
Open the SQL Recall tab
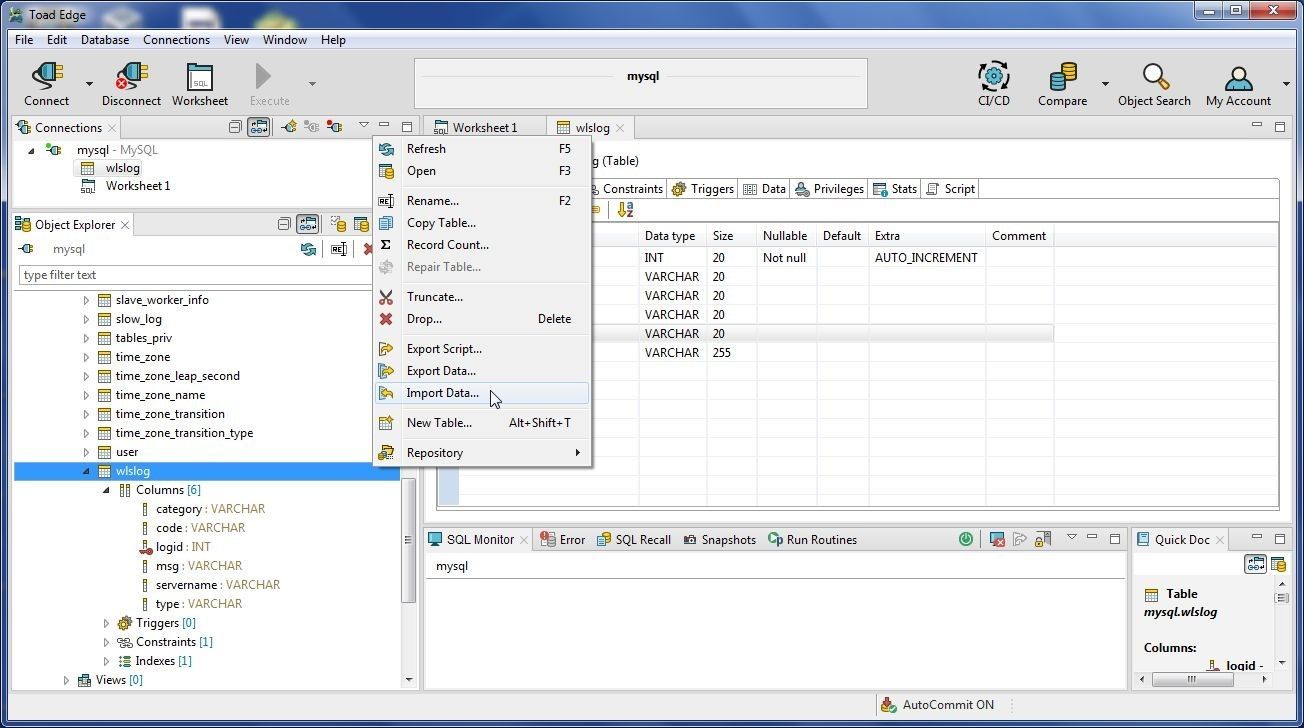(633, 540)
